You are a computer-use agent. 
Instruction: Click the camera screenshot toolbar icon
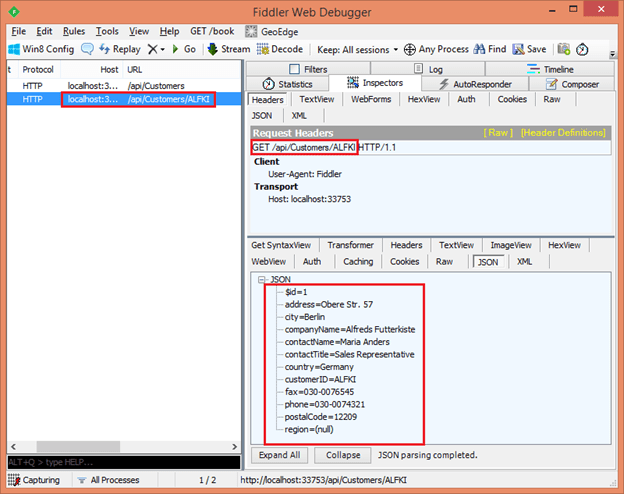564,49
